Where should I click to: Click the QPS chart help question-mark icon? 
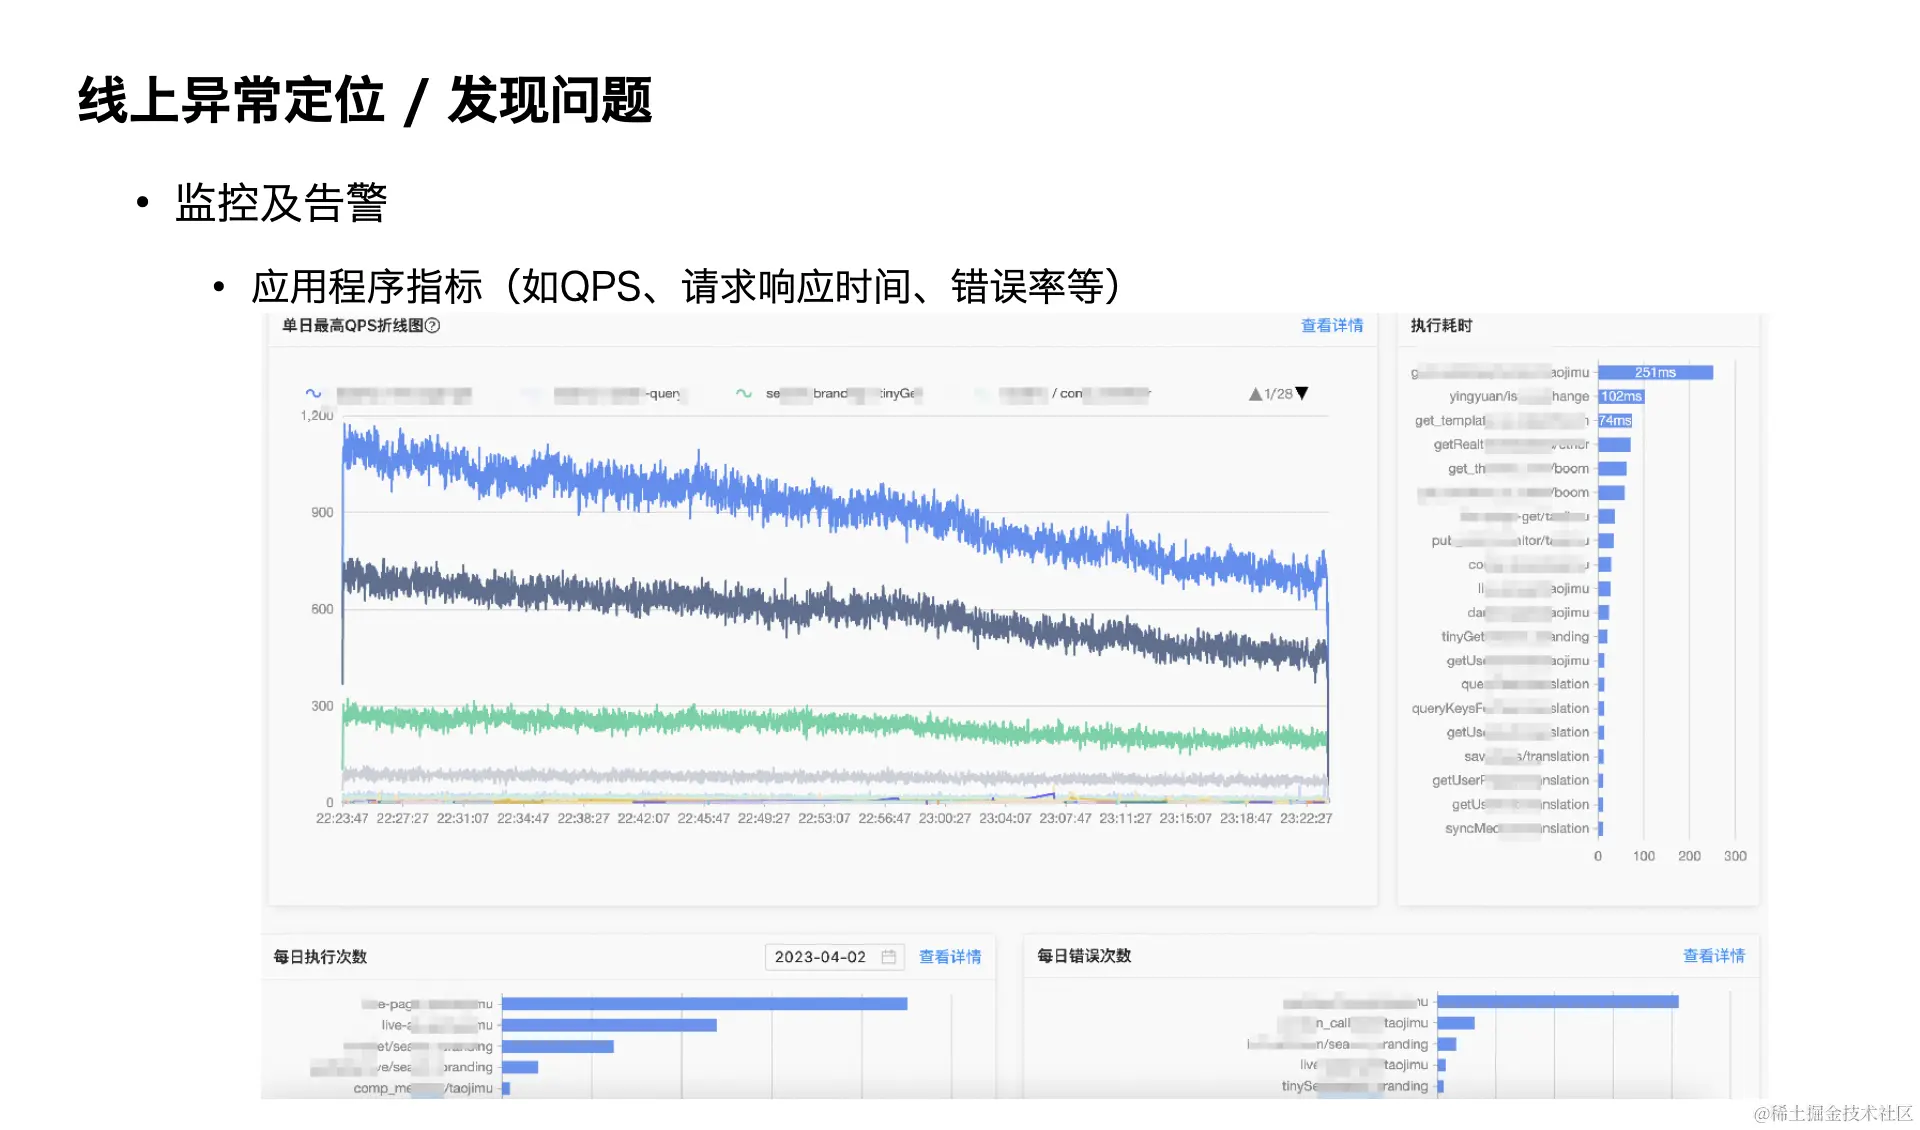click(433, 326)
